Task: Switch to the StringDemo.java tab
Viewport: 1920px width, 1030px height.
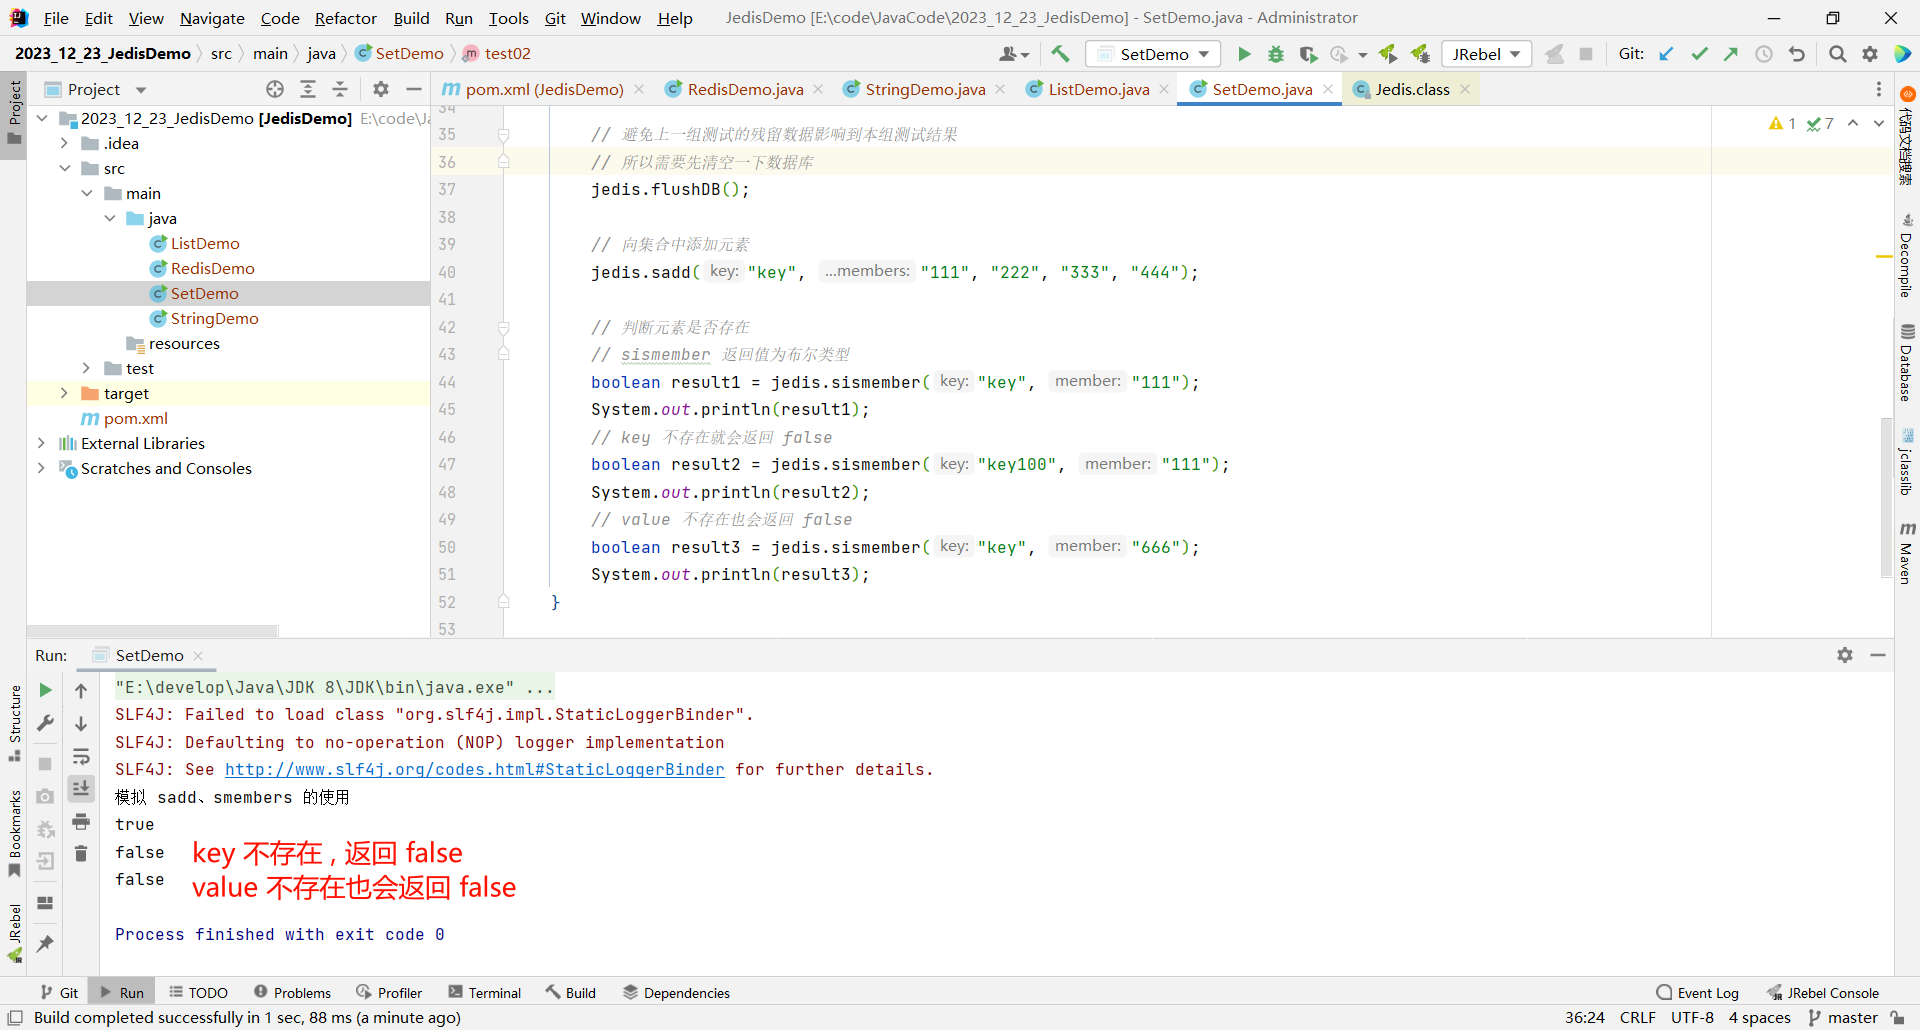Action: (924, 89)
